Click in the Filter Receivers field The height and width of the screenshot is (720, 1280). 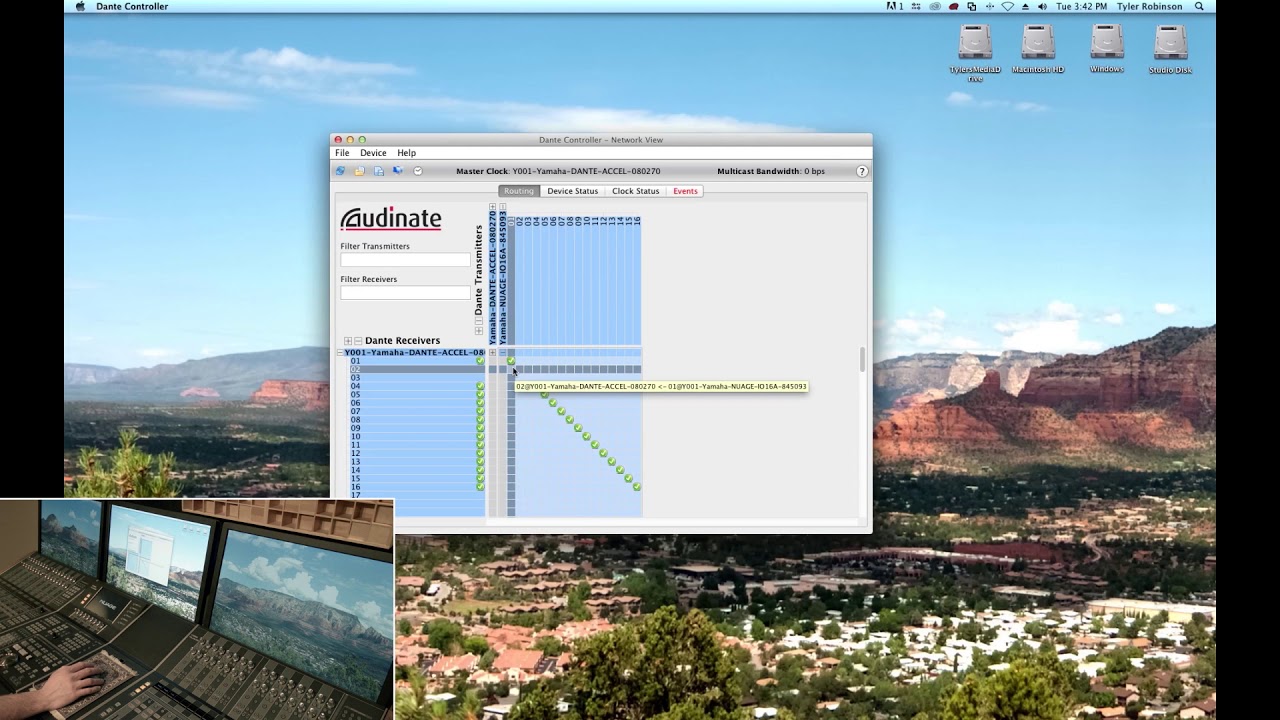(x=405, y=293)
